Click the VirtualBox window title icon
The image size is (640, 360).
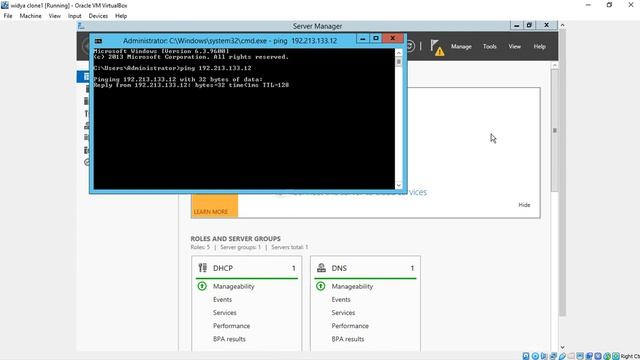[x=4, y=5]
